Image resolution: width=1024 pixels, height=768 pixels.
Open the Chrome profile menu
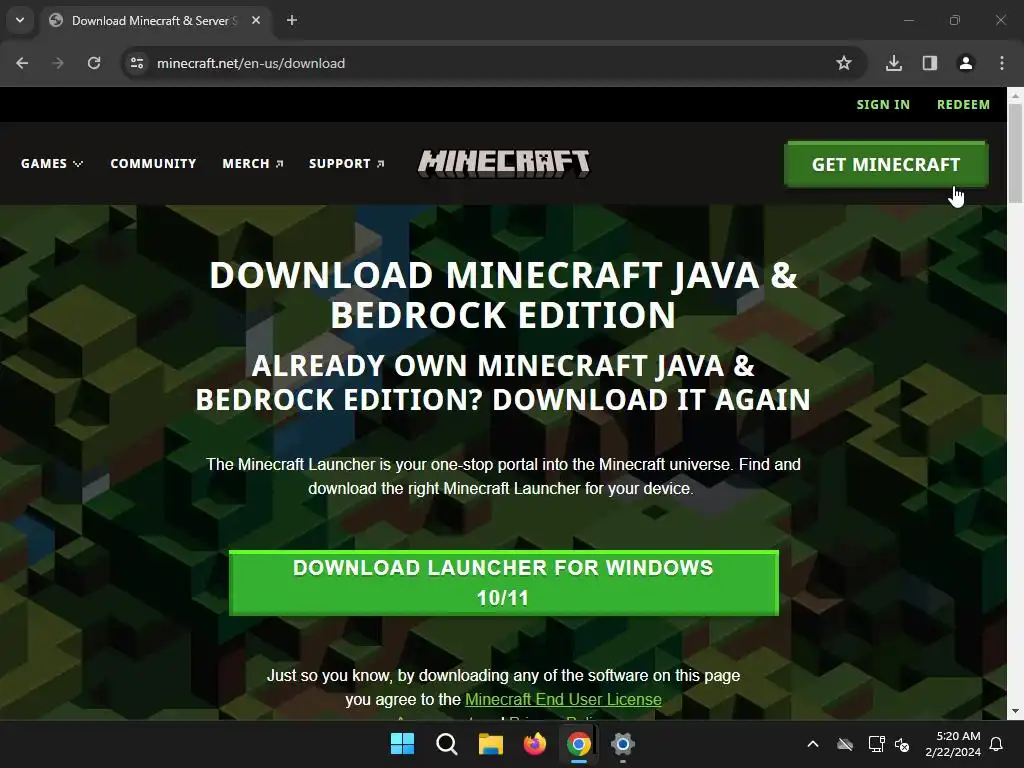(x=966, y=63)
